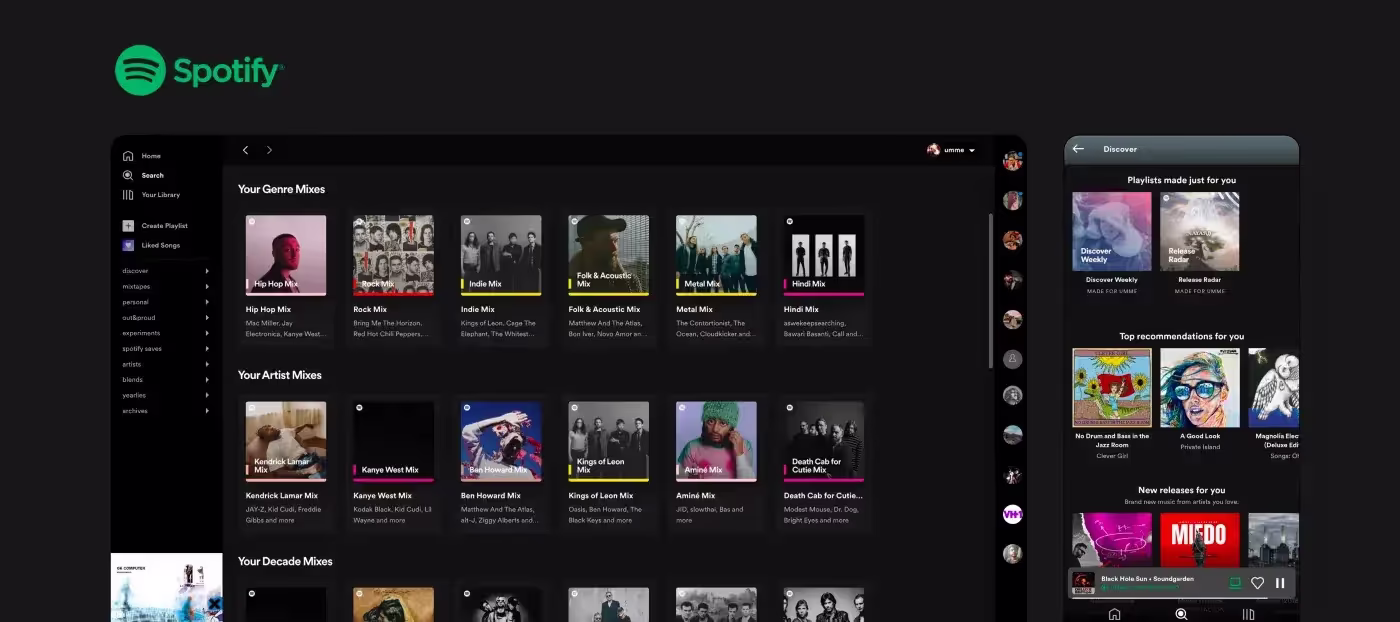The image size is (1400, 622).
Task: Tap the connect device icon in the mobile player
Action: pos(1235,583)
